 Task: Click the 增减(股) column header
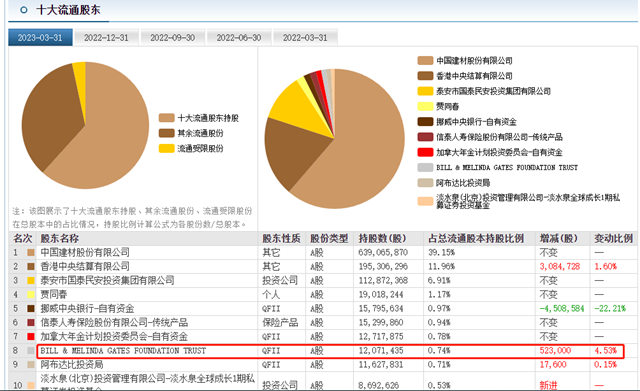coord(558,238)
